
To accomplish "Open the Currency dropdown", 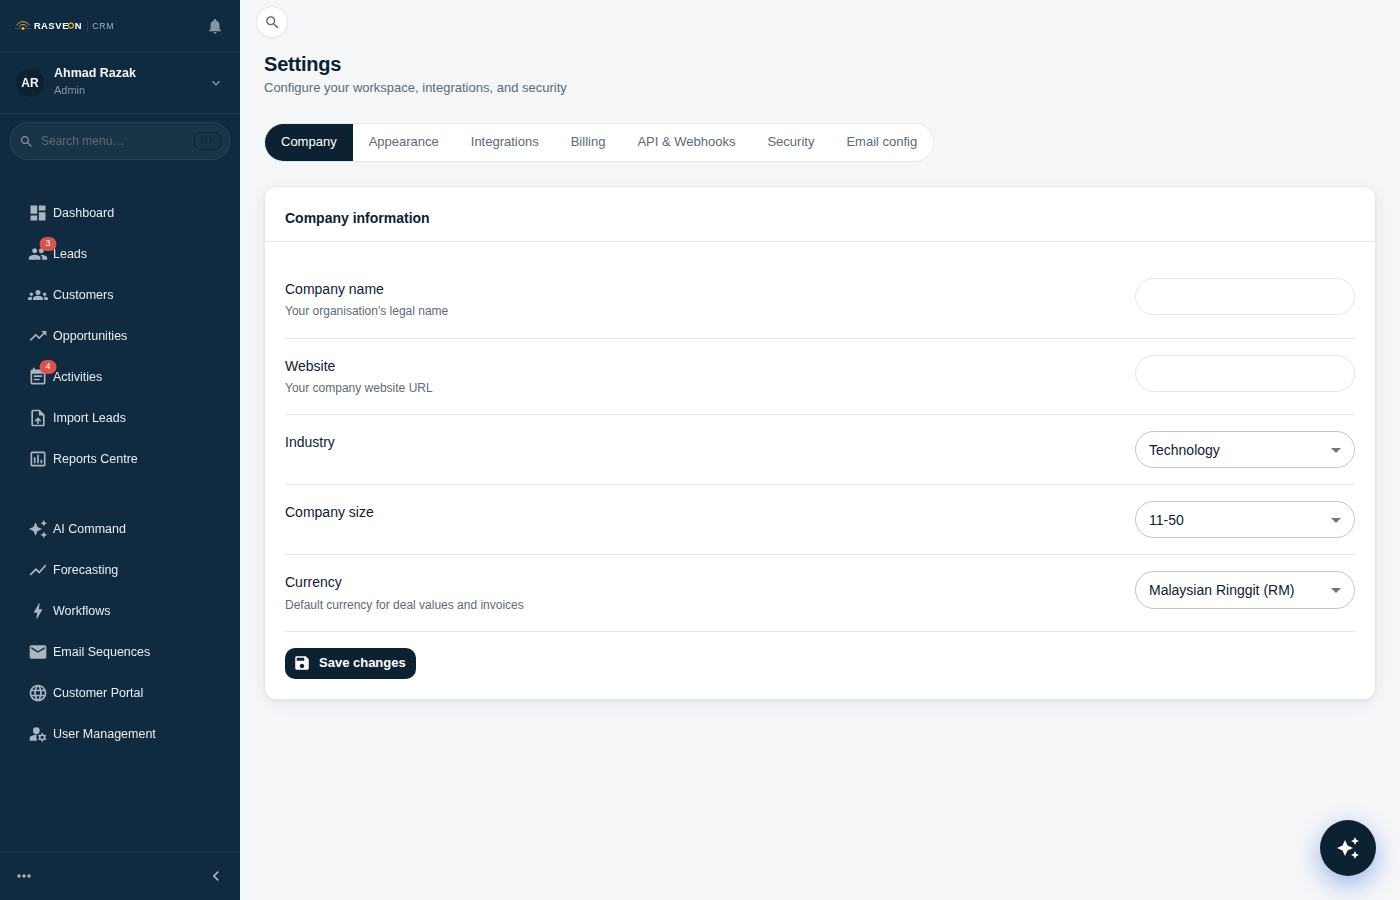I will [x=1245, y=590].
